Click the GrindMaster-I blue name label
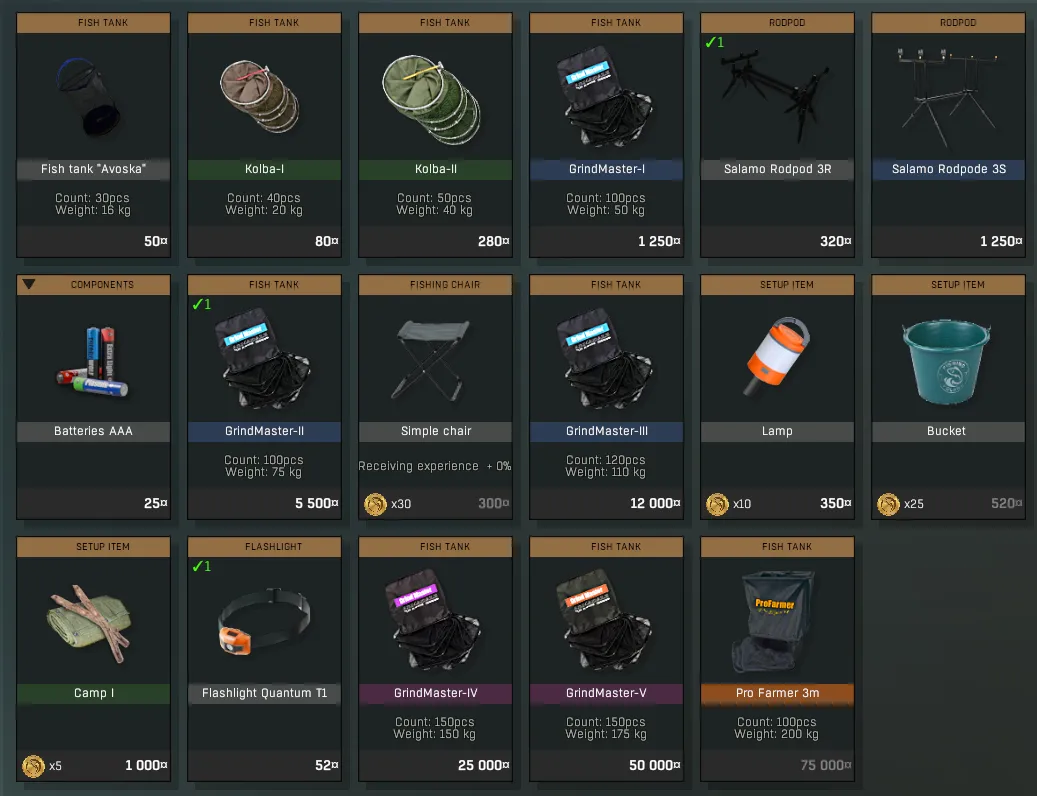Image resolution: width=1037 pixels, height=796 pixels. (x=606, y=169)
